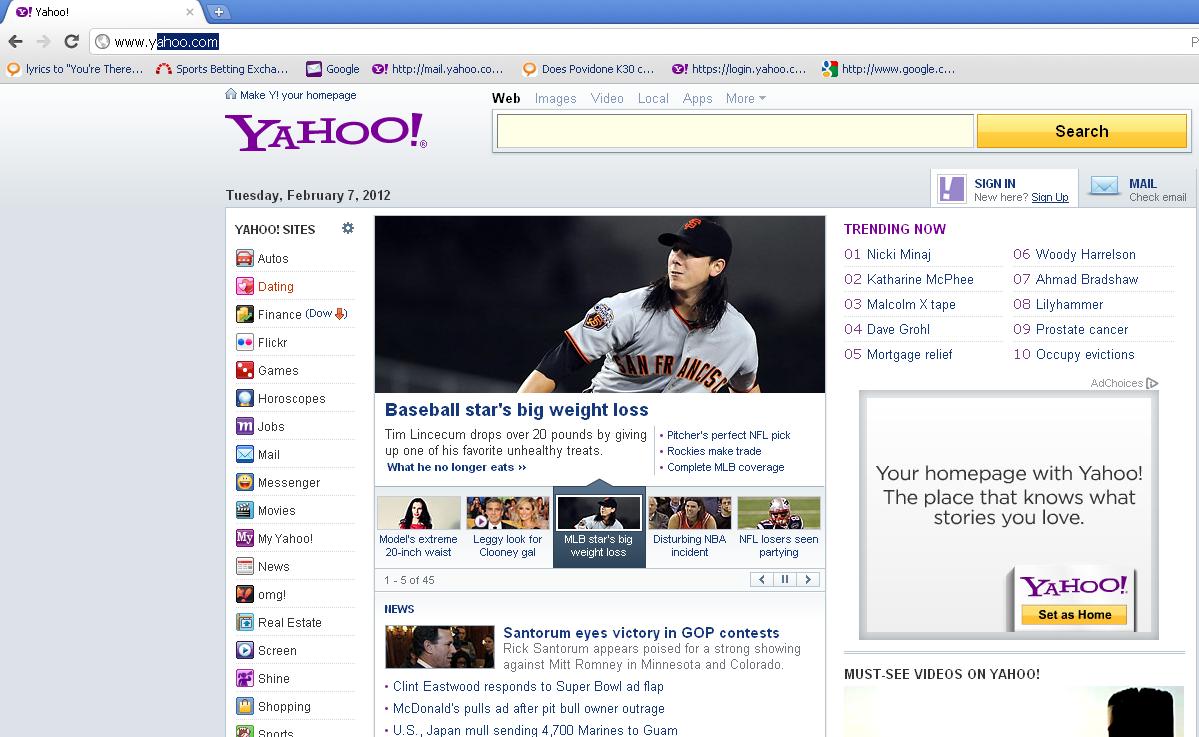The height and width of the screenshot is (737, 1199).
Task: Click the Horoscopes icon in sidebar
Action: click(x=244, y=398)
